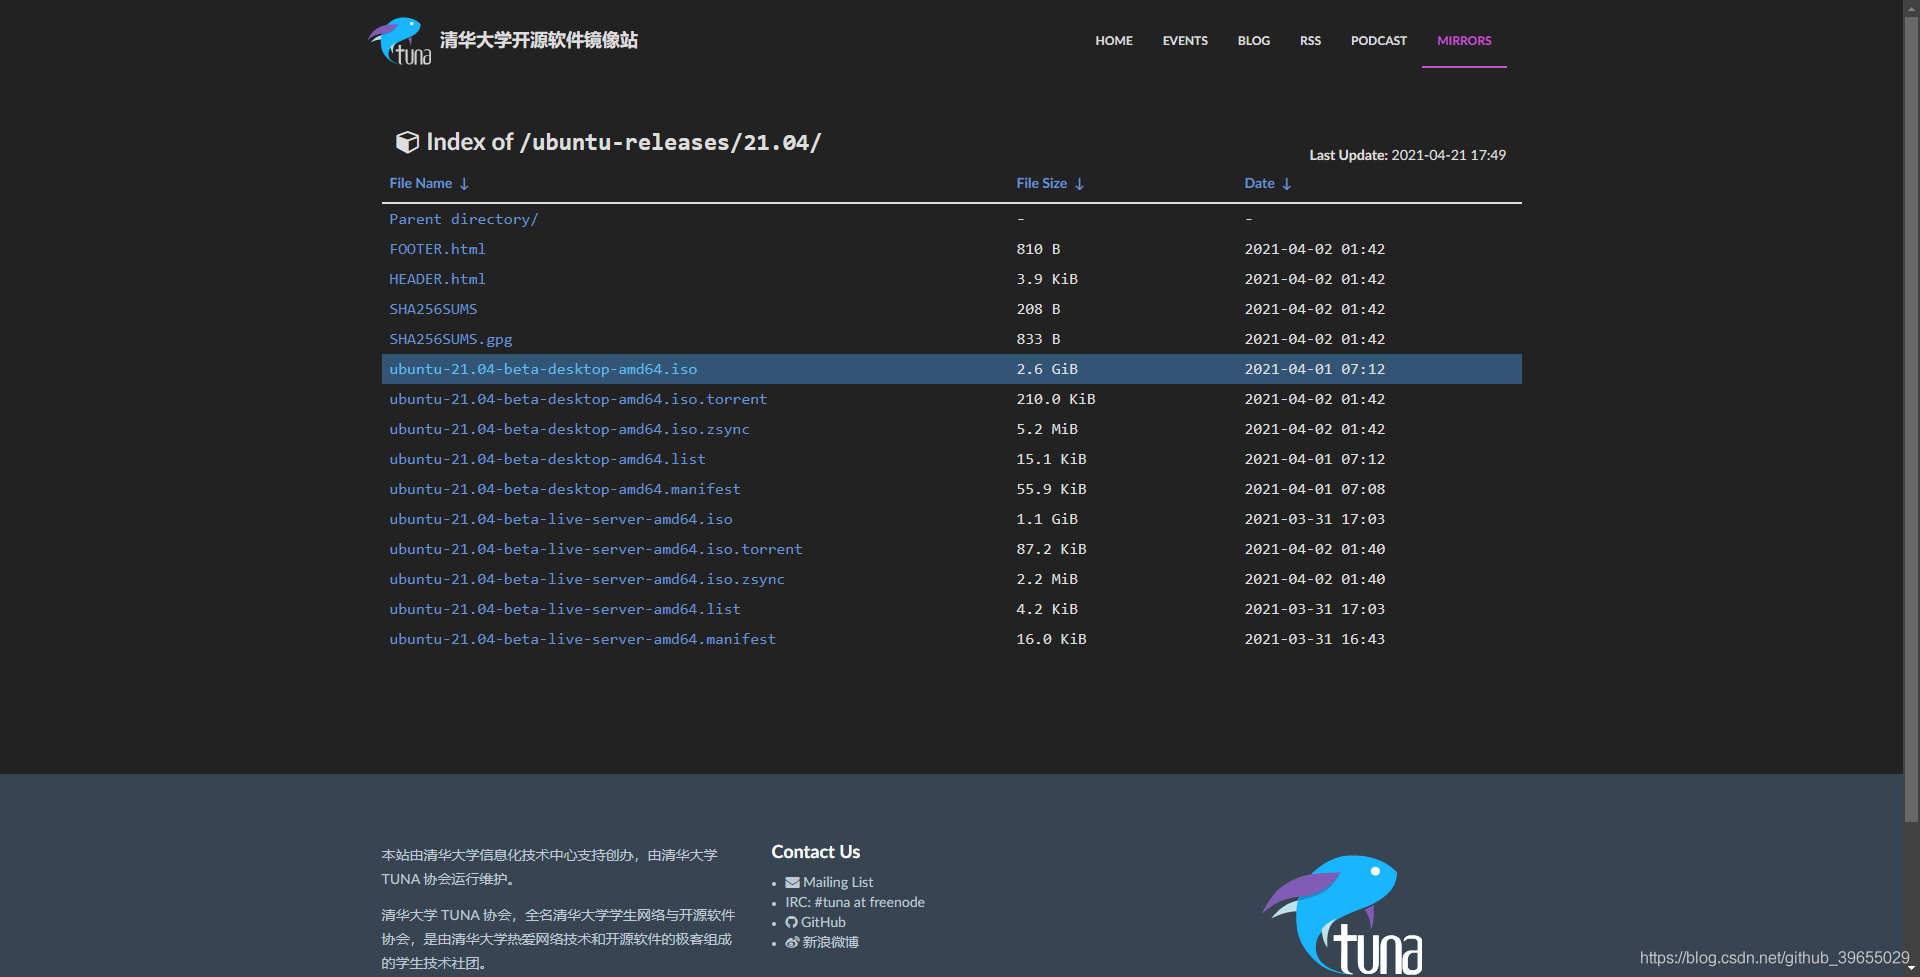Go to the BLOG menu item
The image size is (1920, 977).
[1253, 41]
